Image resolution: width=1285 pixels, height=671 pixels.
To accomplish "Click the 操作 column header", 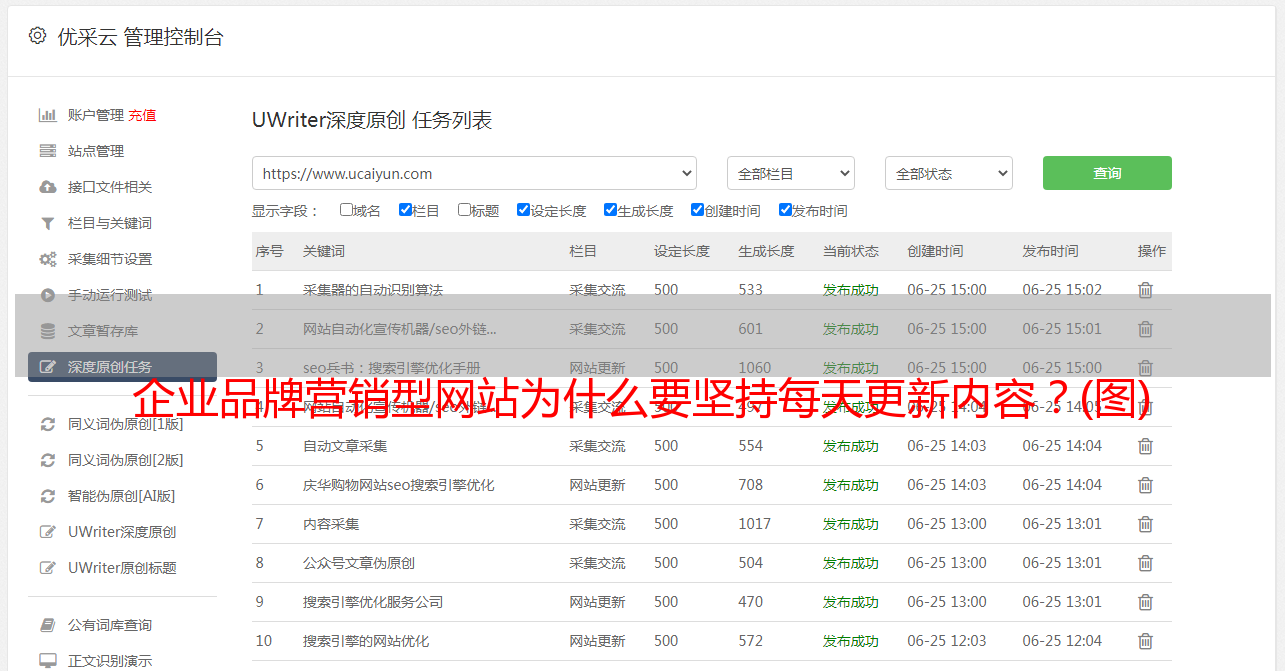I will coord(1152,251).
